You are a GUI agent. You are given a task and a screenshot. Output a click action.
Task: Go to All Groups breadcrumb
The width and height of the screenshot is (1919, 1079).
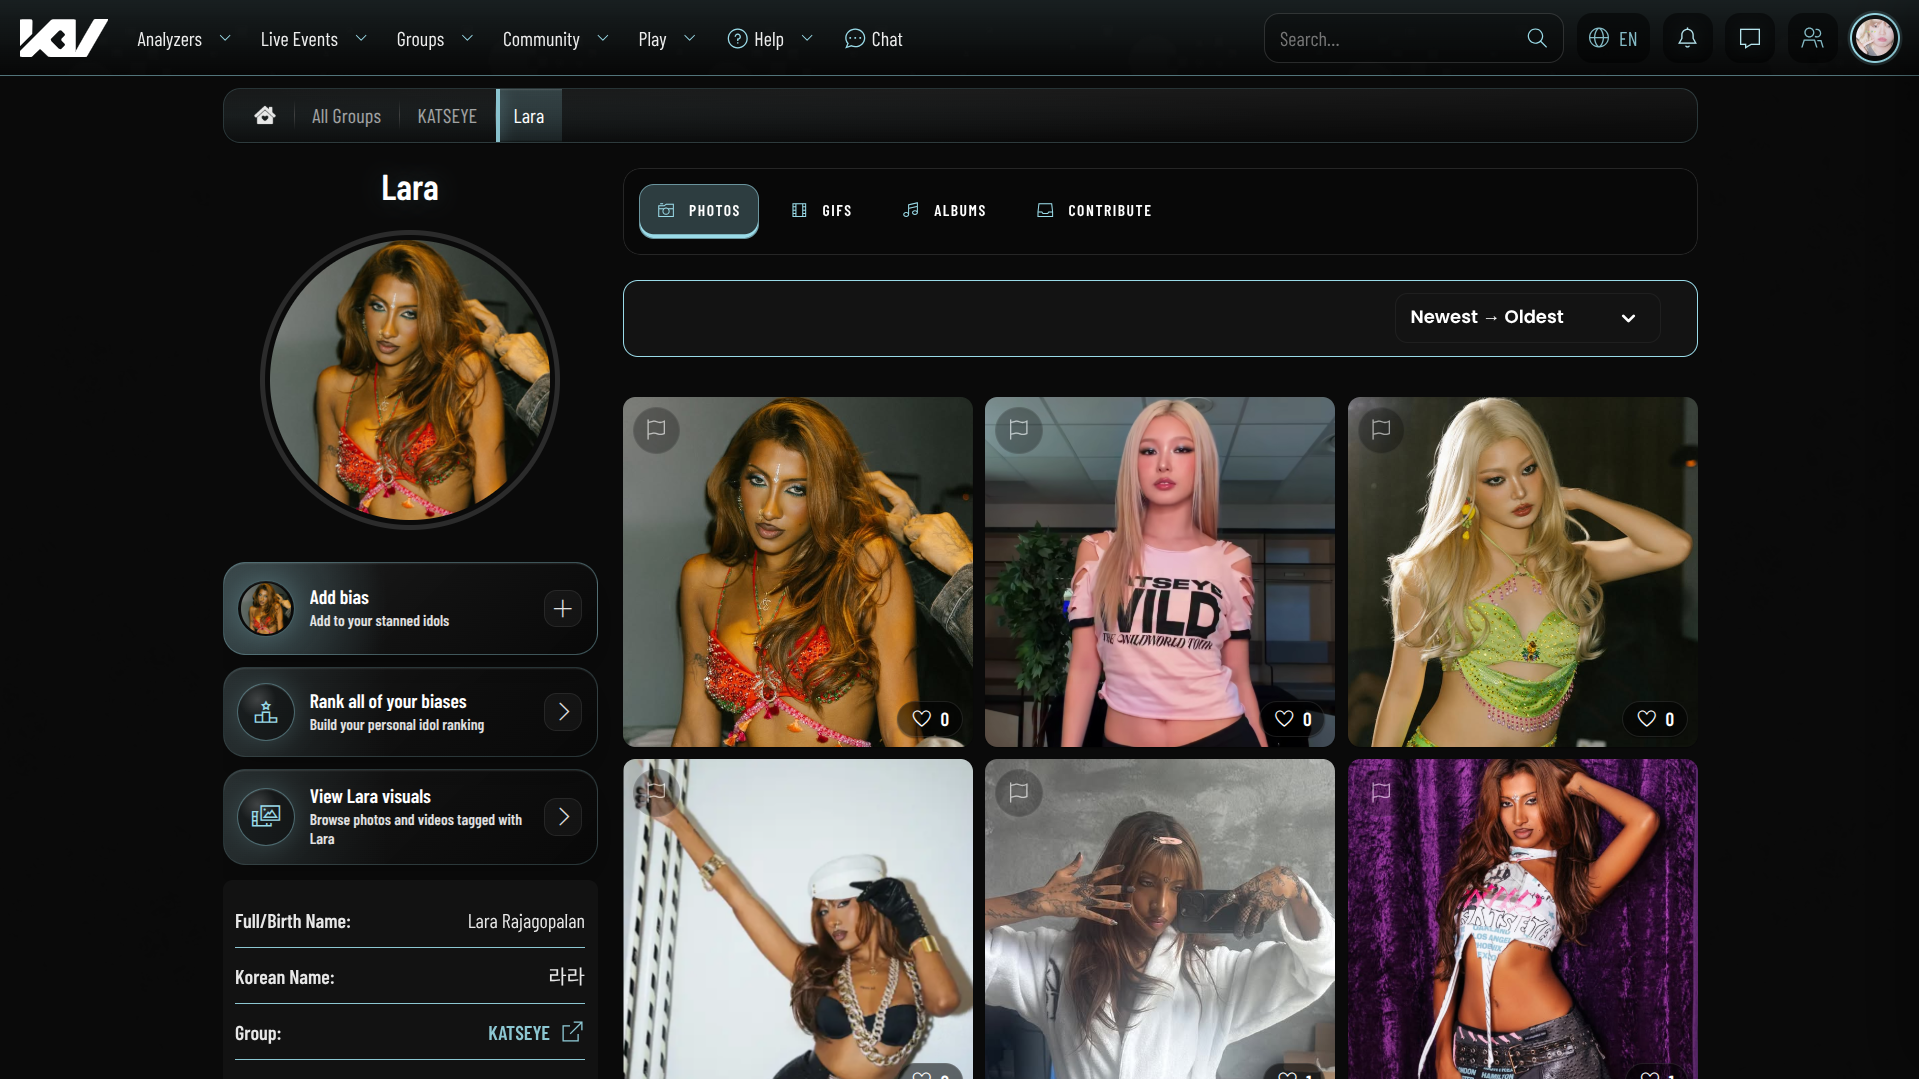(x=346, y=116)
